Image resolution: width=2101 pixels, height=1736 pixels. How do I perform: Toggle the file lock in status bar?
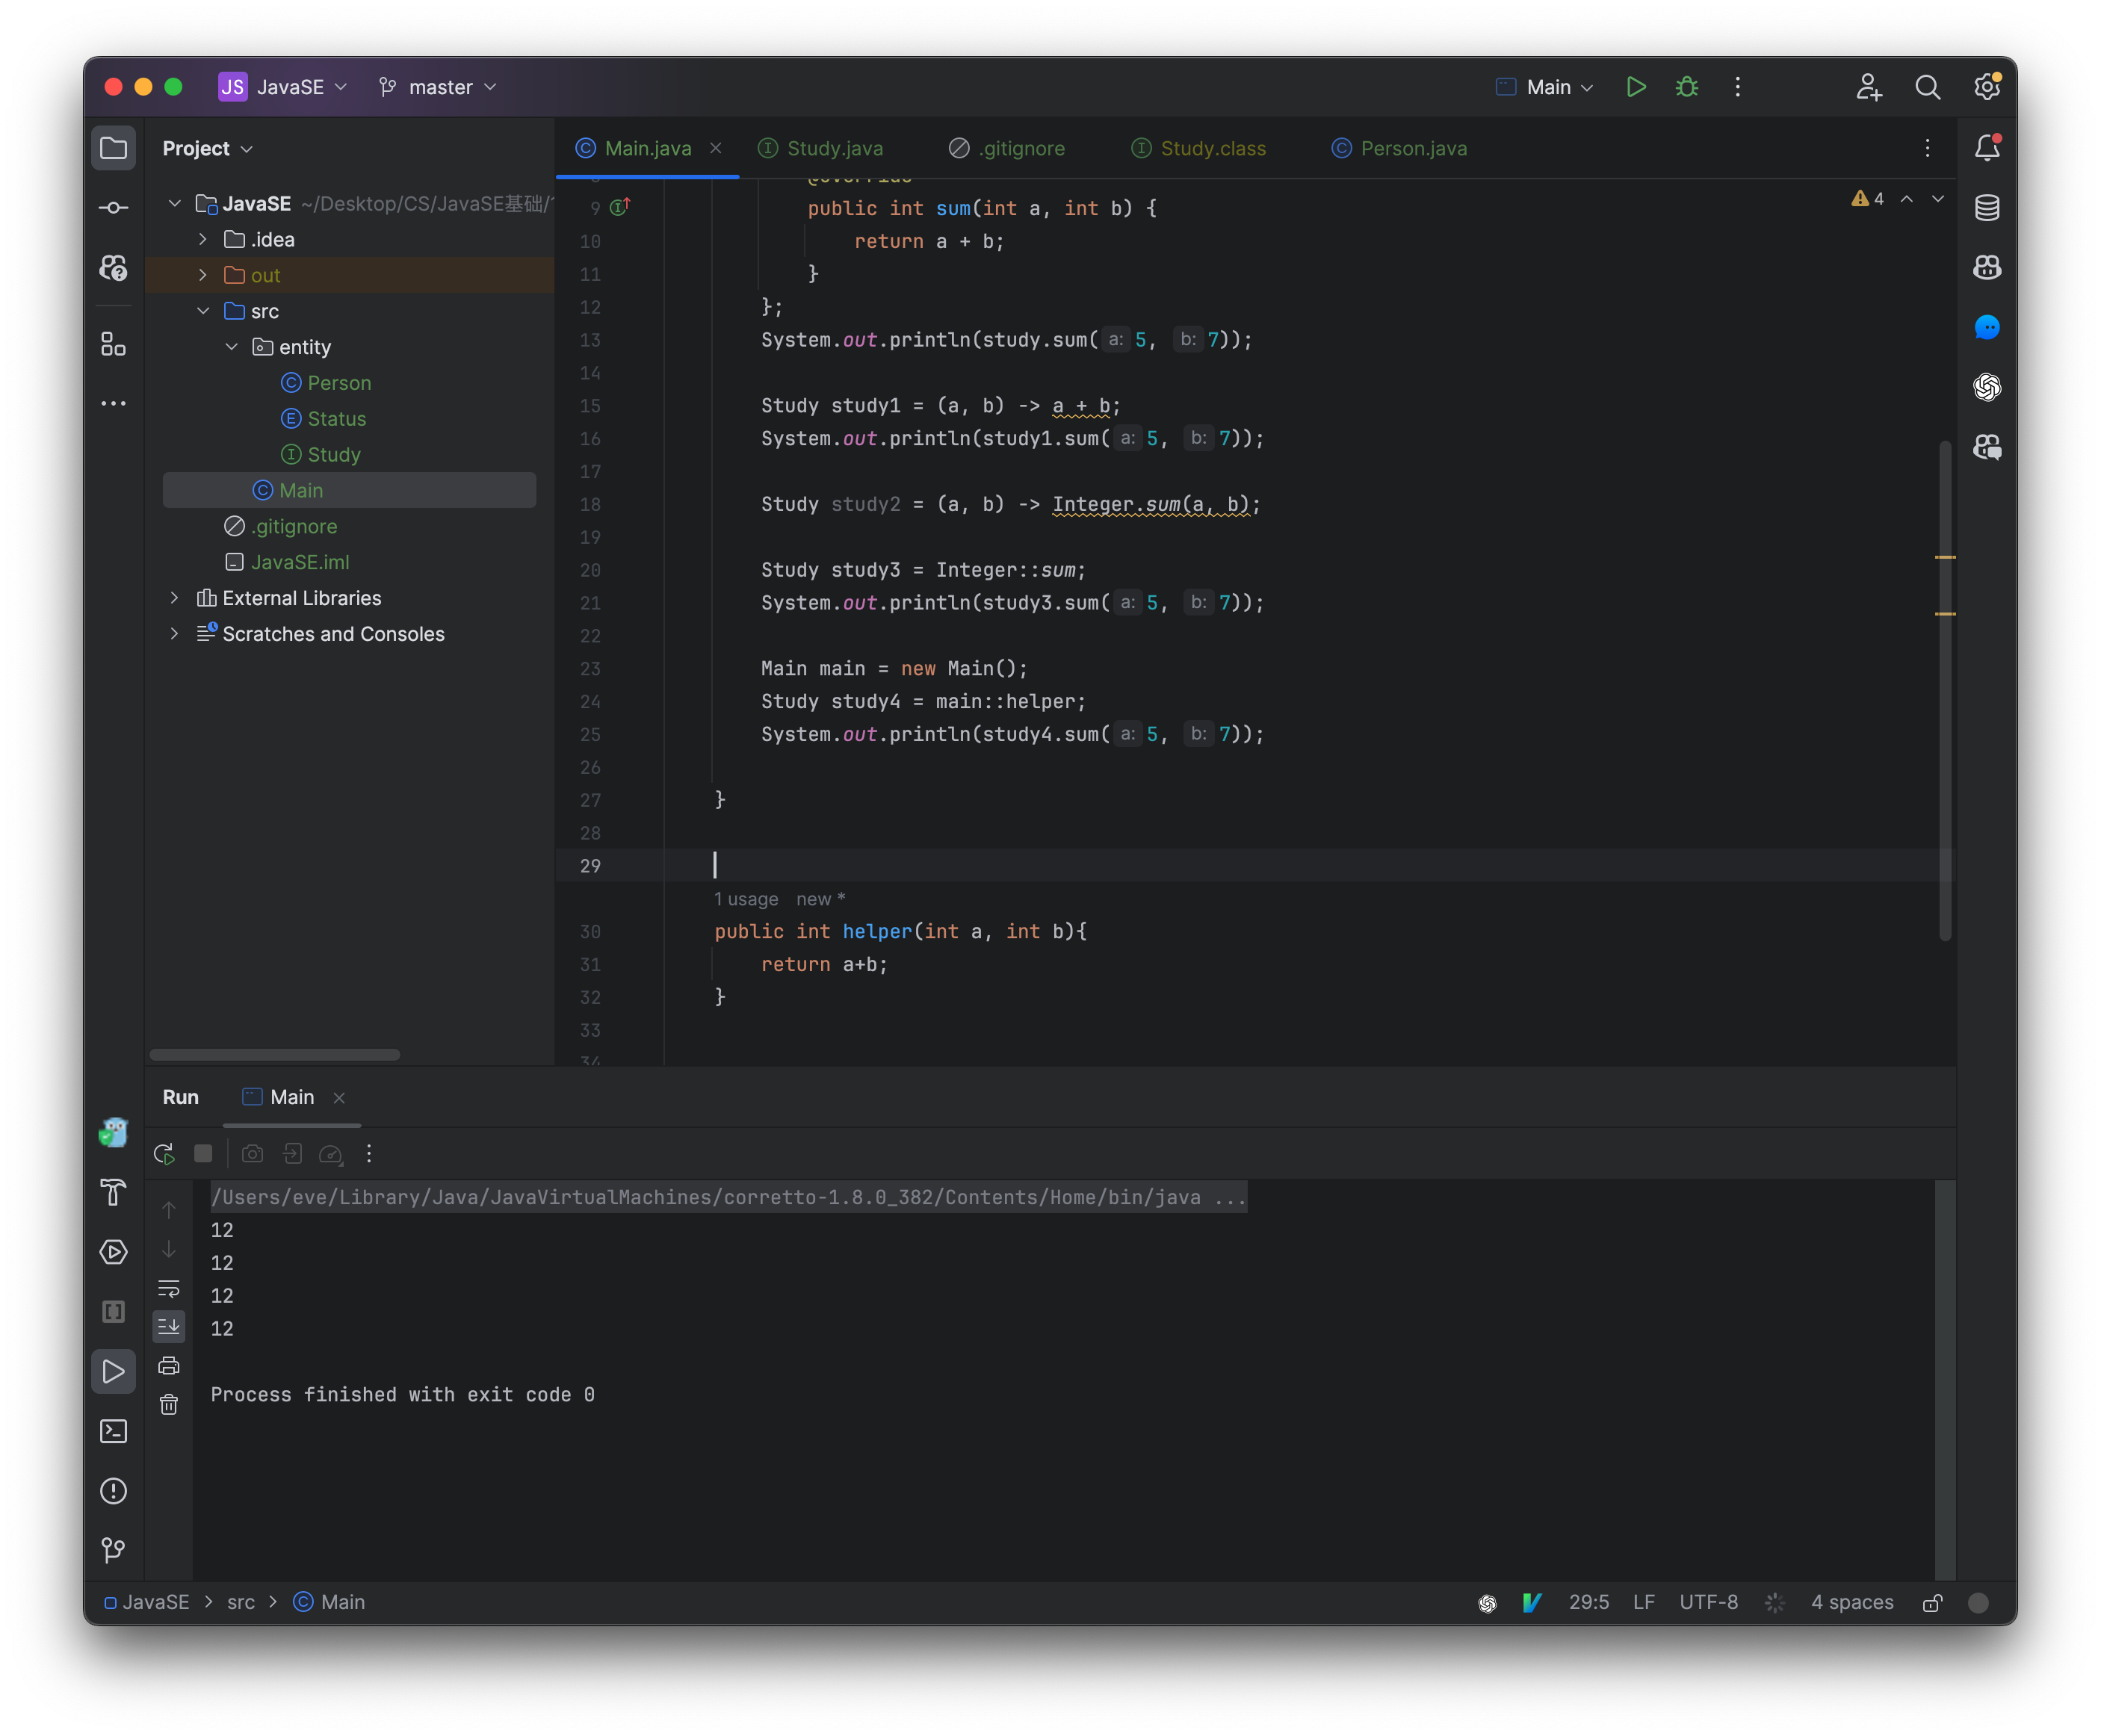click(x=1931, y=1602)
